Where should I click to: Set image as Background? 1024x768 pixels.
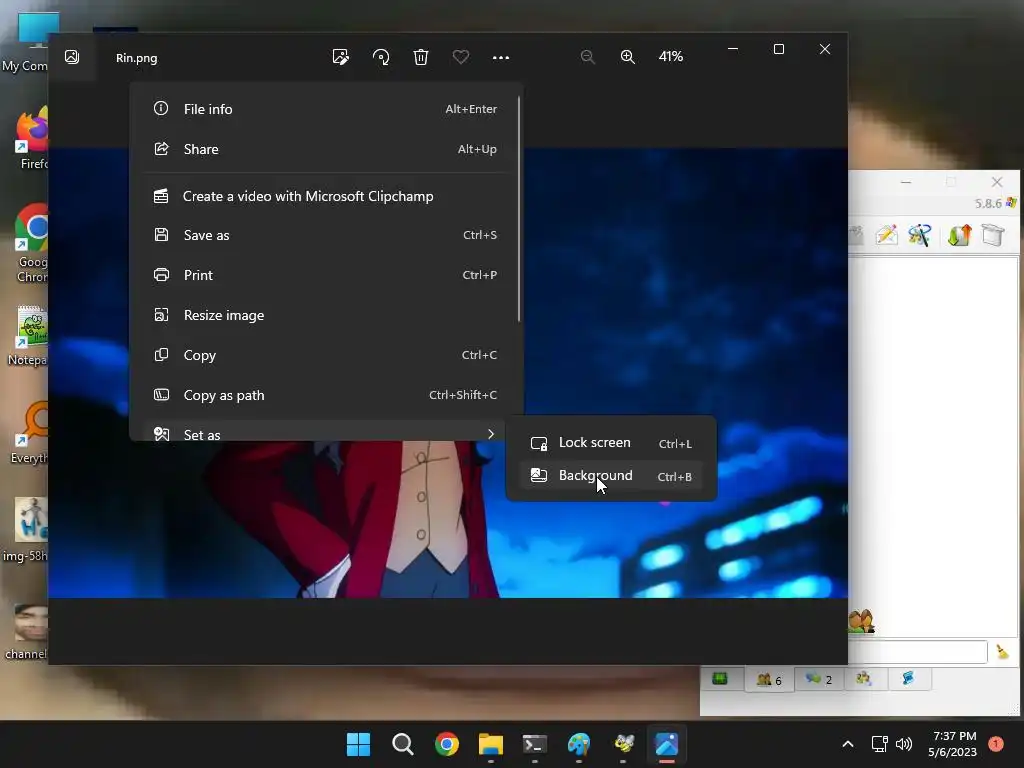611,475
